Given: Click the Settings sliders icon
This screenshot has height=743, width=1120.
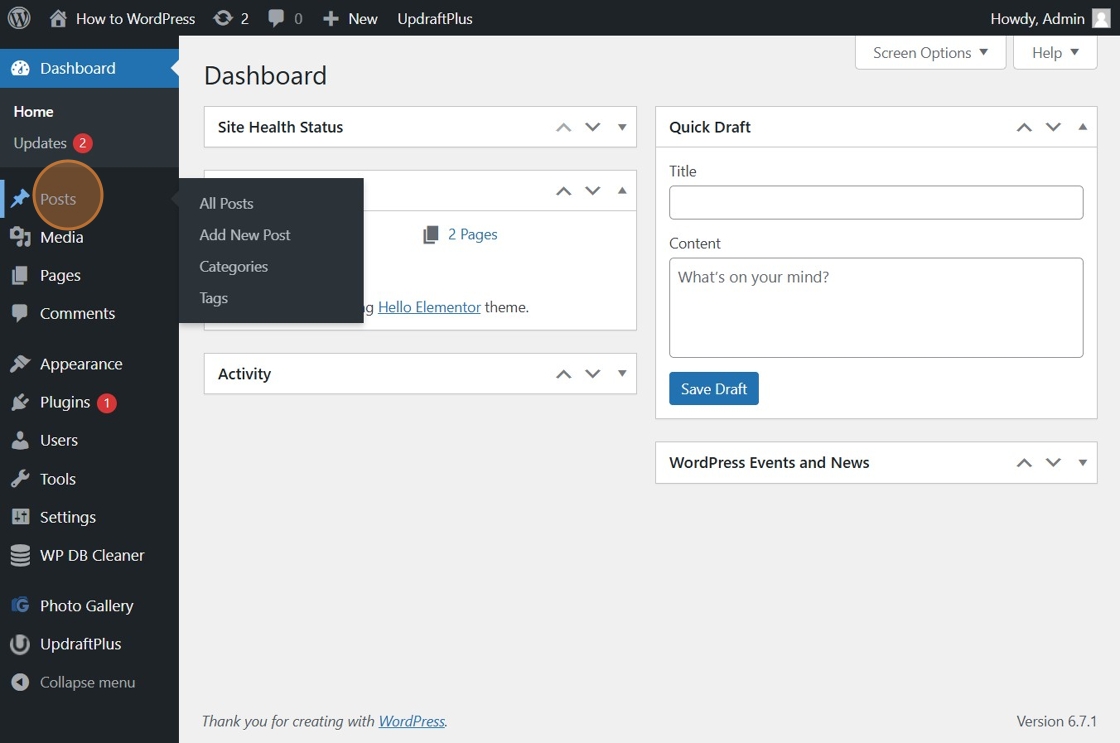Looking at the screenshot, I should click(x=21, y=517).
